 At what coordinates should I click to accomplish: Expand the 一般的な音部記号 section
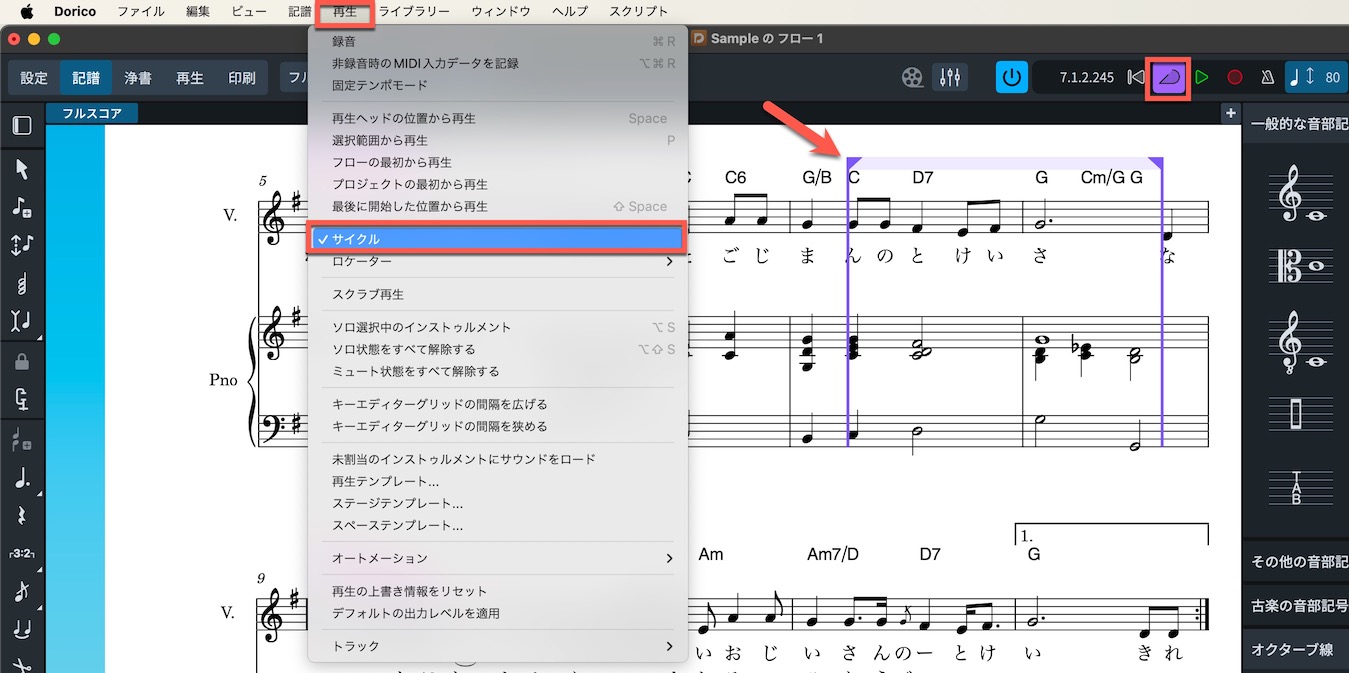click(x=1298, y=125)
